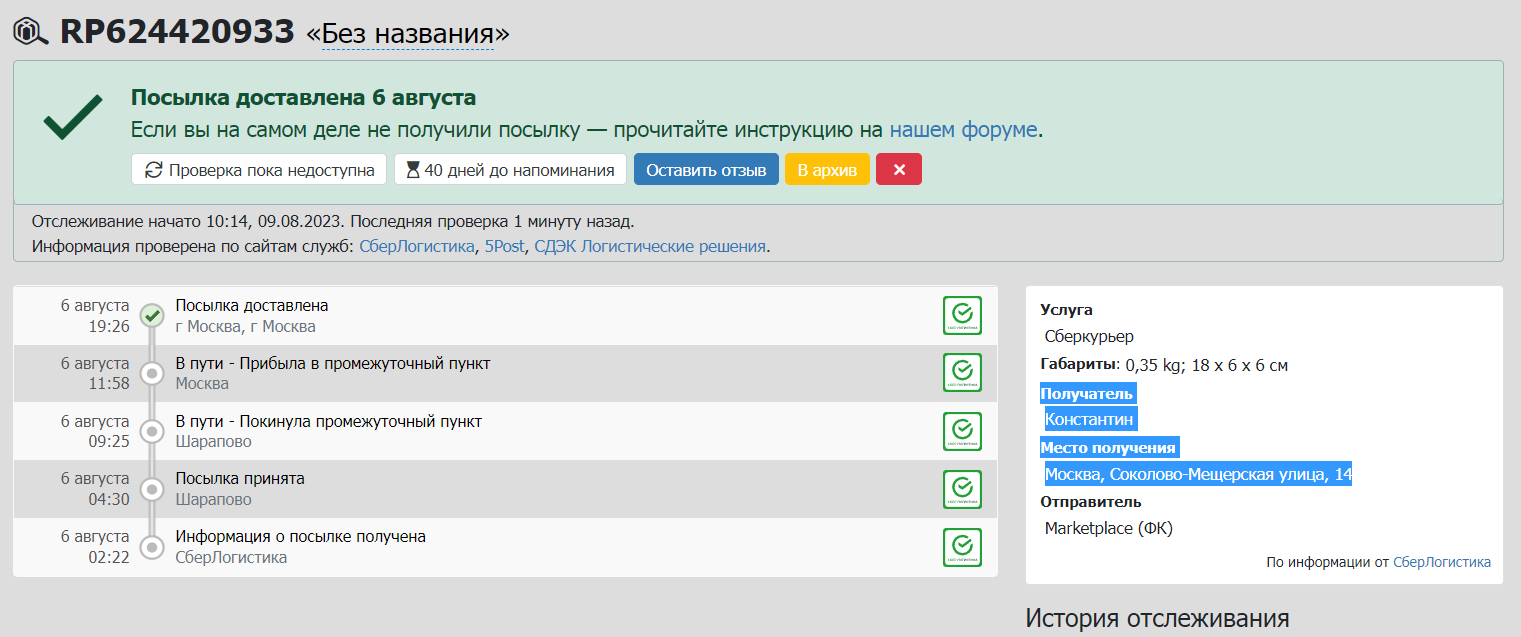
Task: Click the timeline marker at 04:30
Action: [152, 489]
